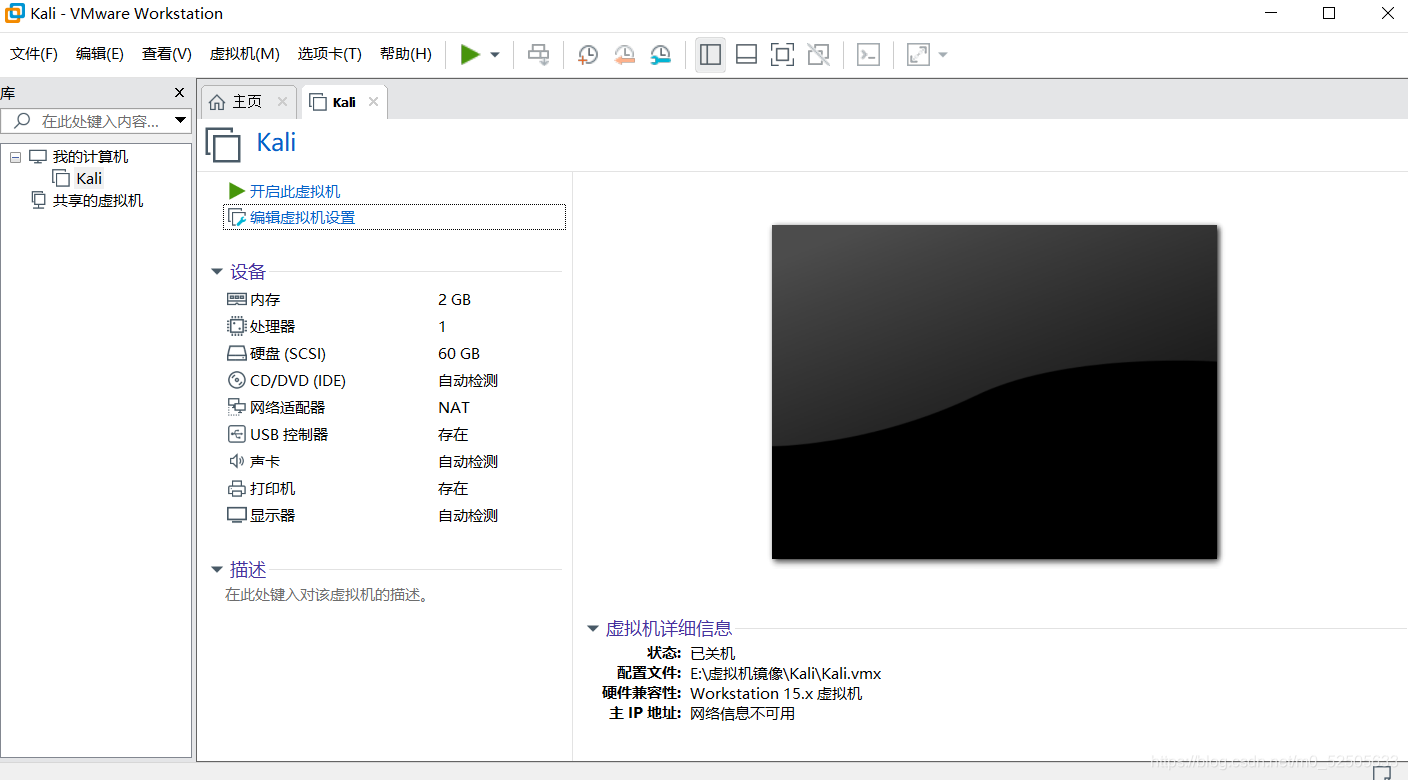Click the stretch guest display icon
Image resolution: width=1408 pixels, height=780 pixels.
(918, 55)
